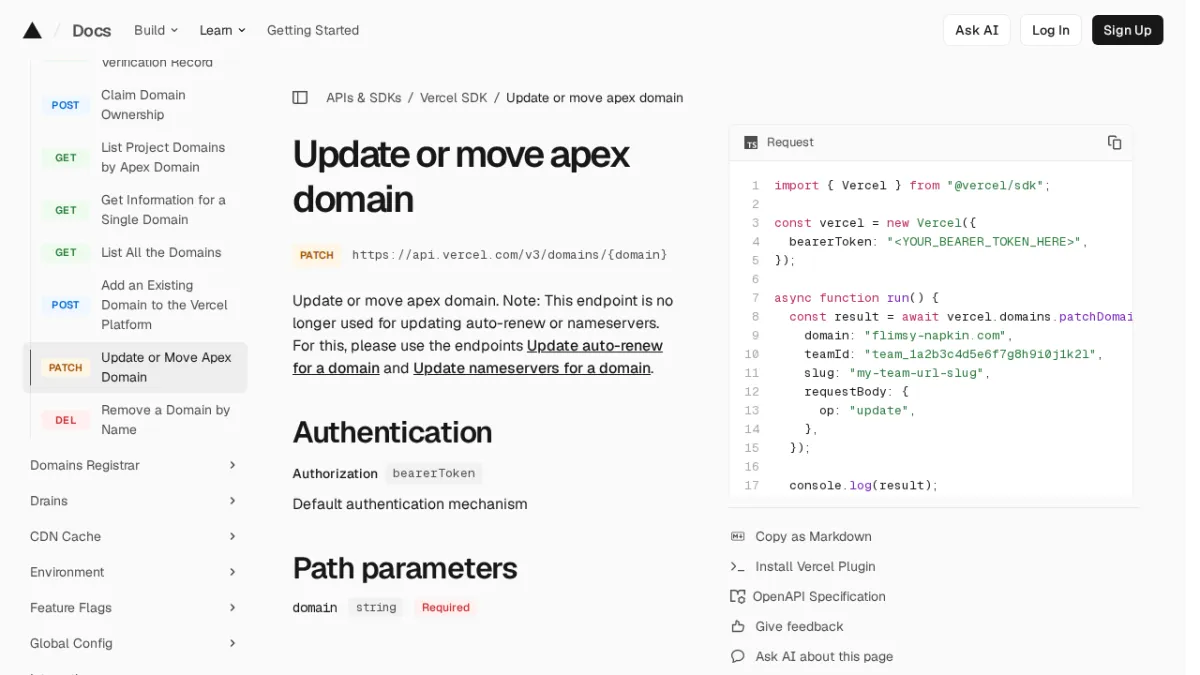Open Add an Existing Domain to Vercel Platform
This screenshot has width=1200, height=675.
point(164,305)
